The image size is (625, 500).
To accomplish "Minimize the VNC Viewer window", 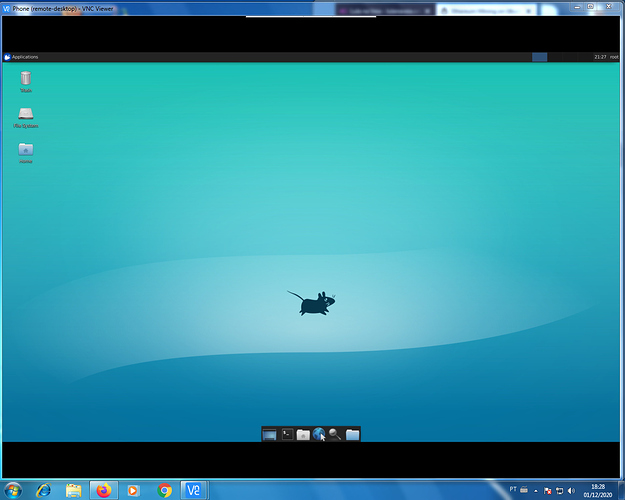I will 577,7.
